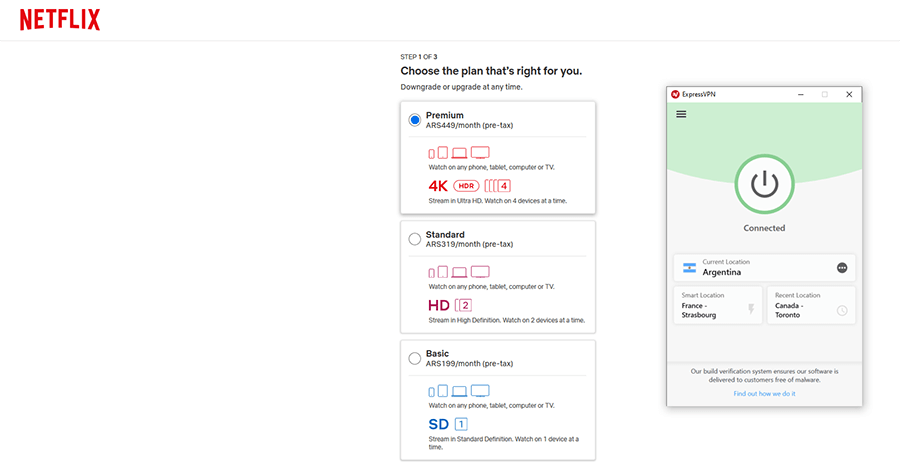This screenshot has height=468, width=900.
Task: Click 'Choose the plan that's right for you.' heading
Action: click(x=491, y=71)
